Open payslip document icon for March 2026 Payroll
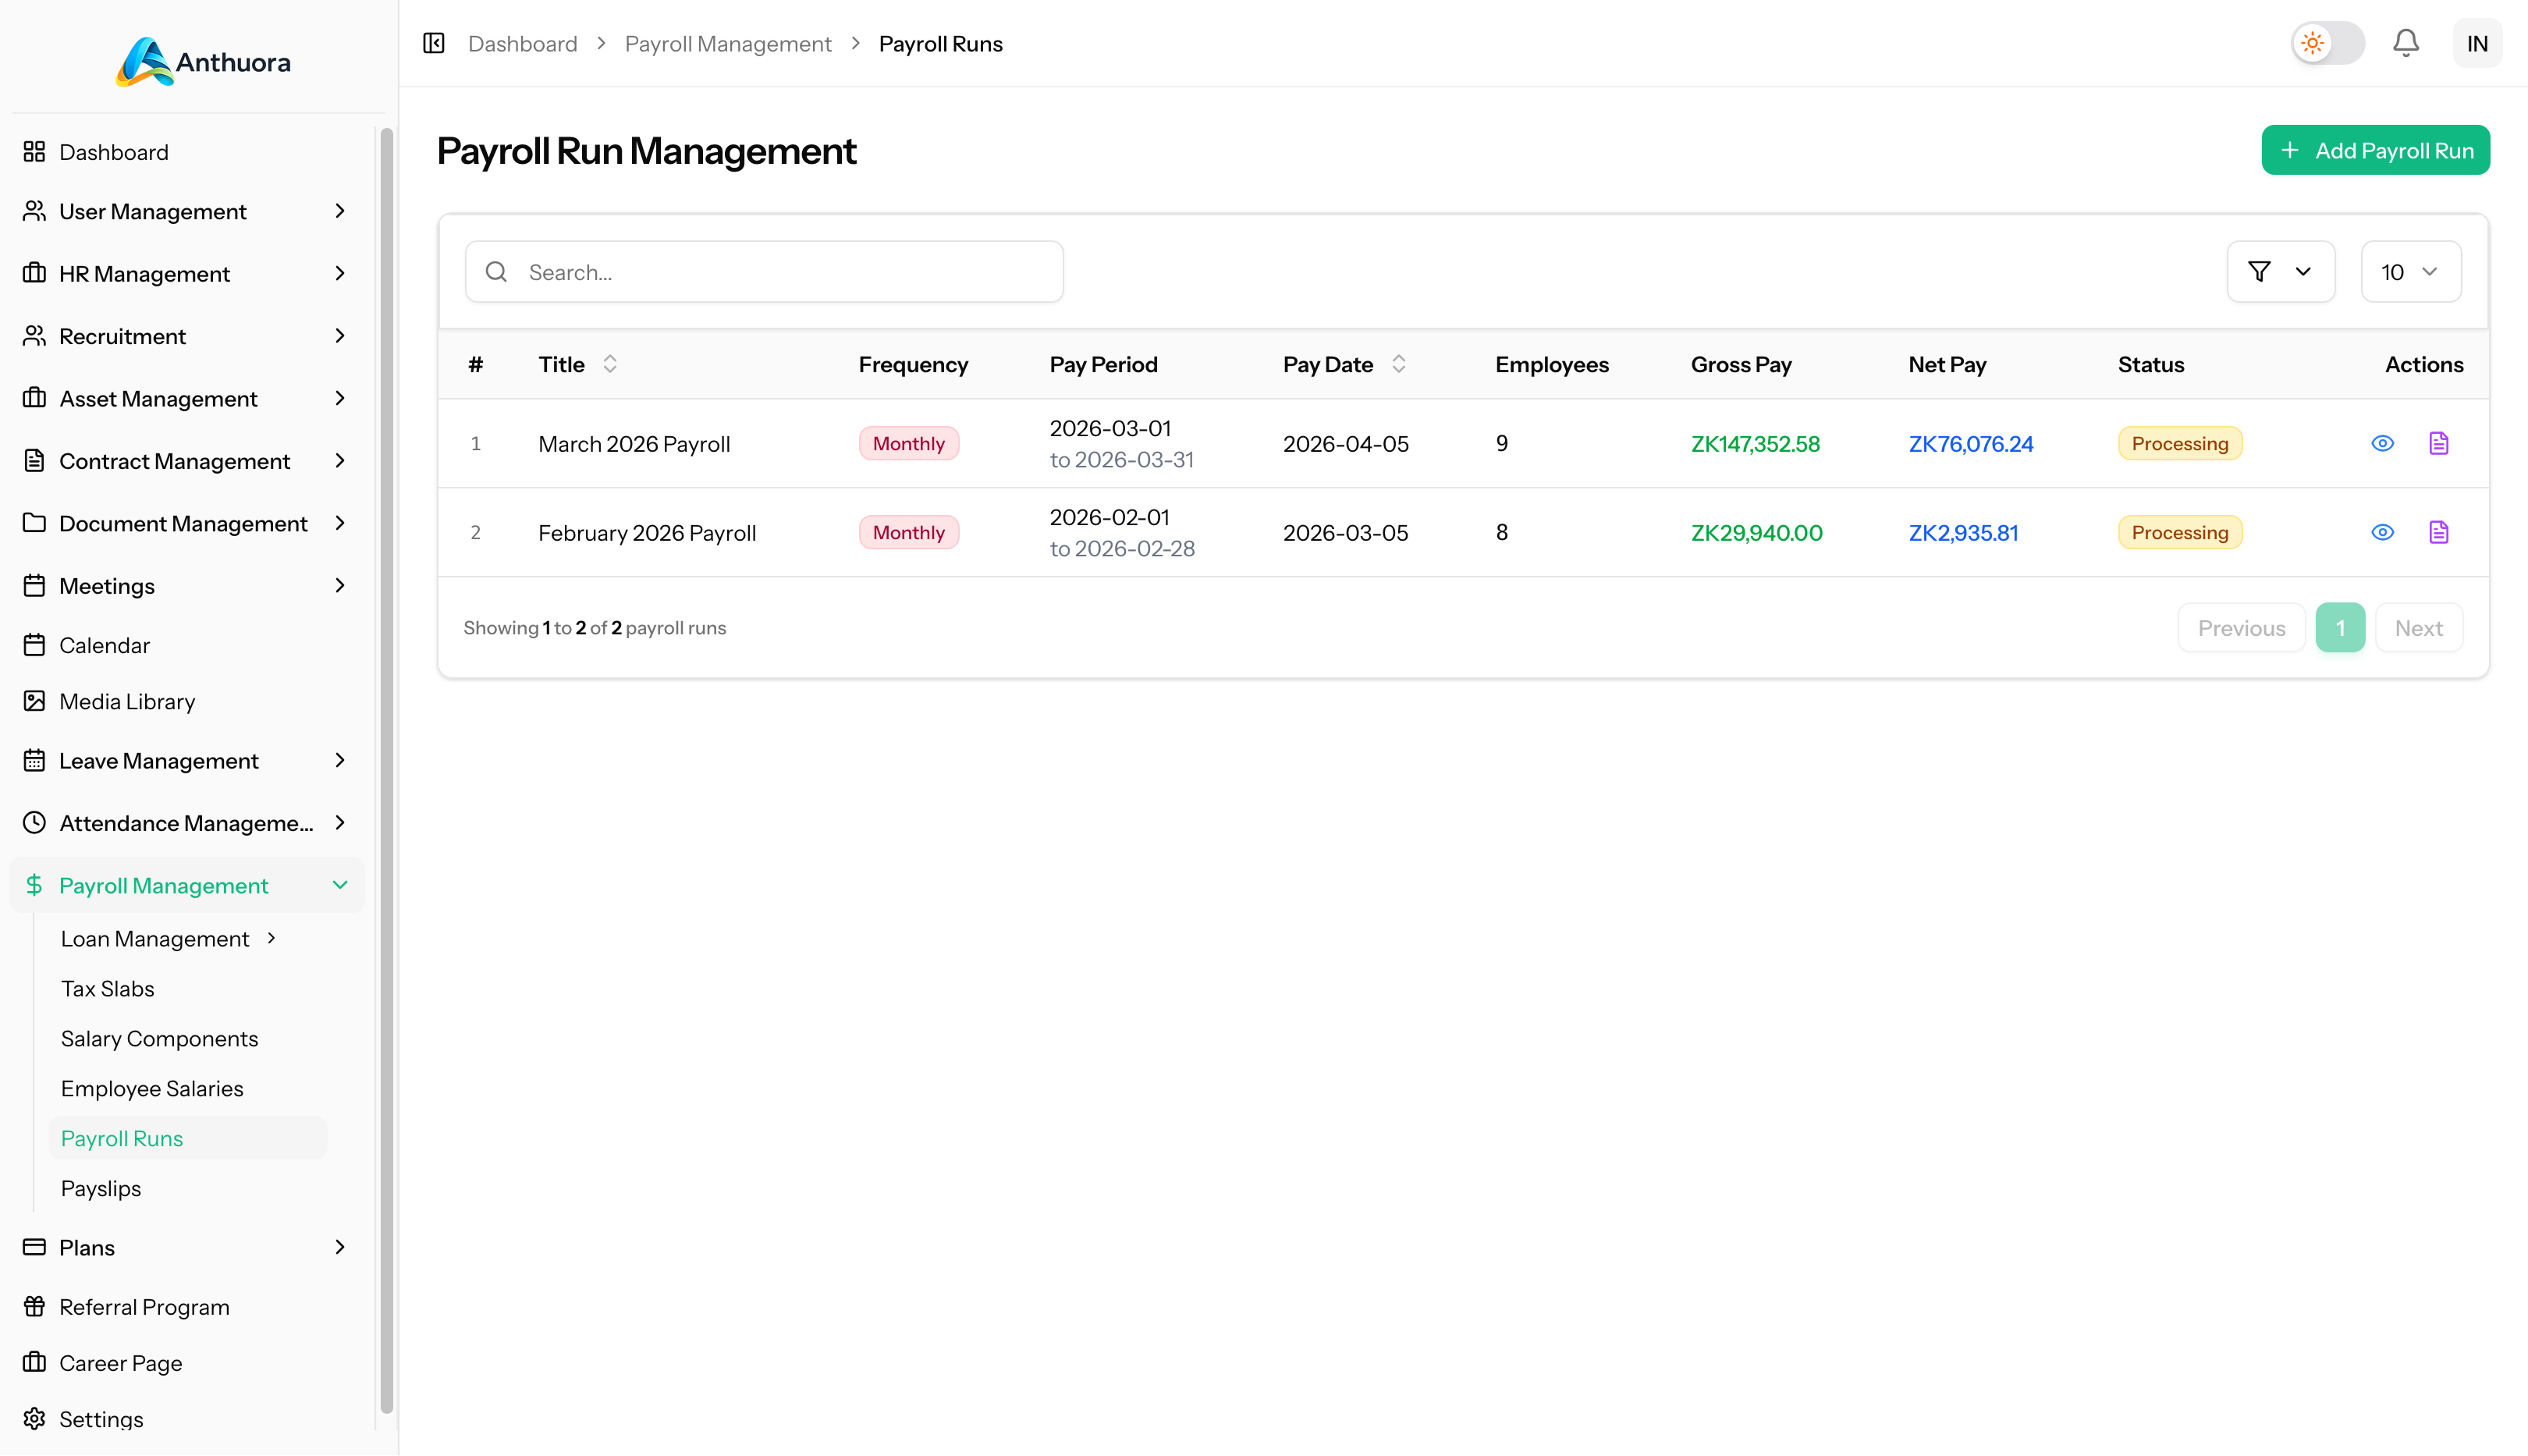The width and height of the screenshot is (2528, 1456). 2438,443
